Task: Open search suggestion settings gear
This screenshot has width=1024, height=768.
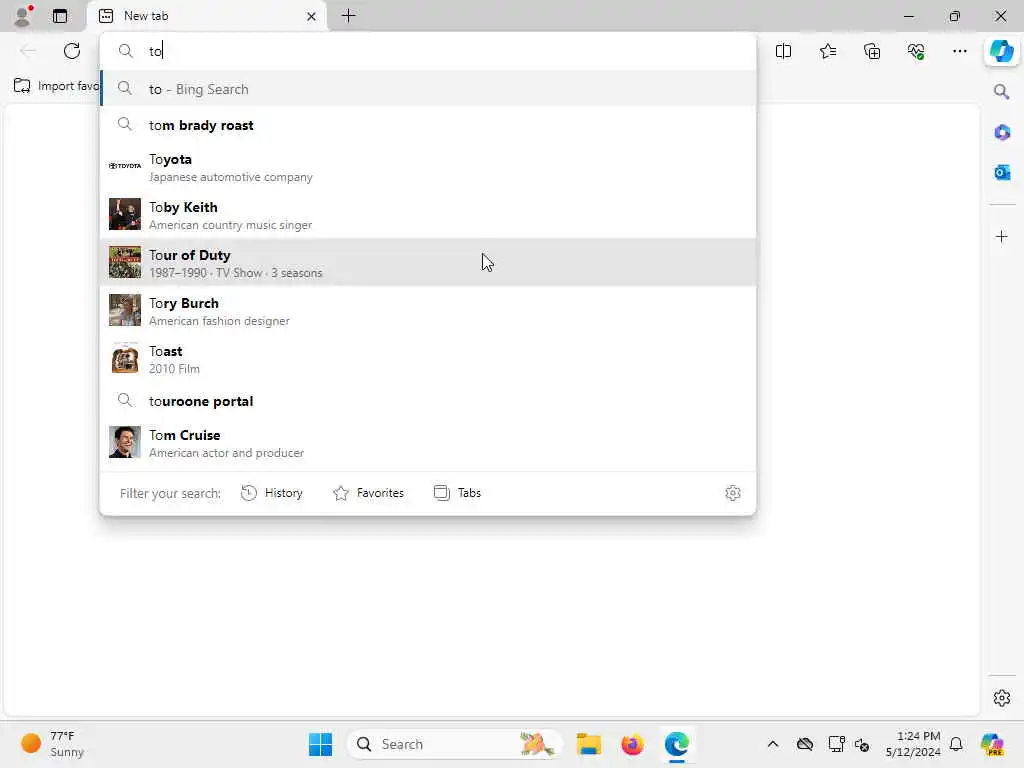Action: point(733,493)
